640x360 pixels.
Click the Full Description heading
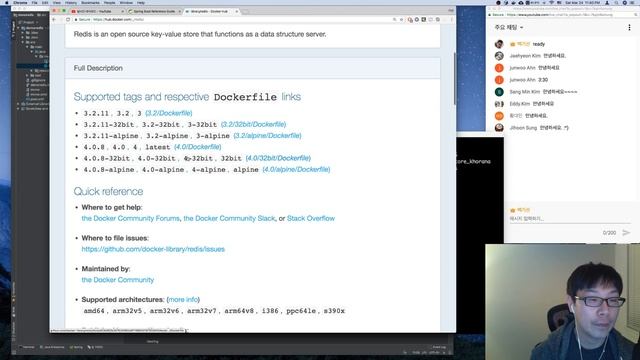(98, 68)
